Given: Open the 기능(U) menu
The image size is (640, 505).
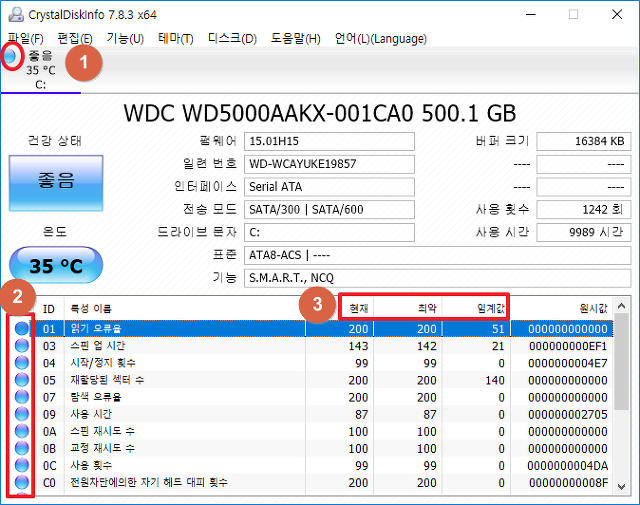Looking at the screenshot, I should [x=125, y=39].
